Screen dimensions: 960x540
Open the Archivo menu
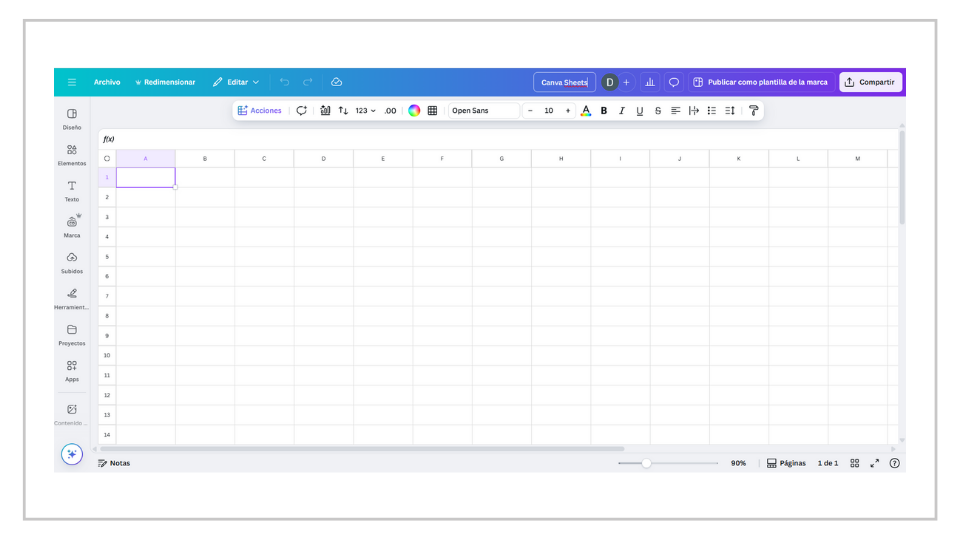coord(107,82)
